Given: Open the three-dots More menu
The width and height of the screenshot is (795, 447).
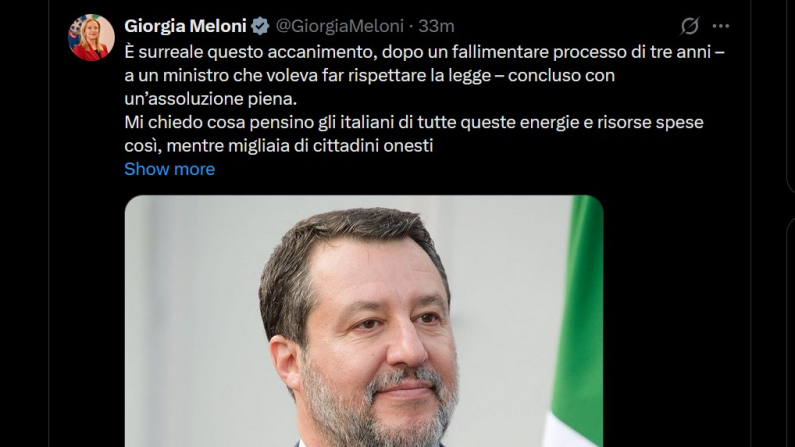Looking at the screenshot, I should pyautogui.click(x=720, y=26).
